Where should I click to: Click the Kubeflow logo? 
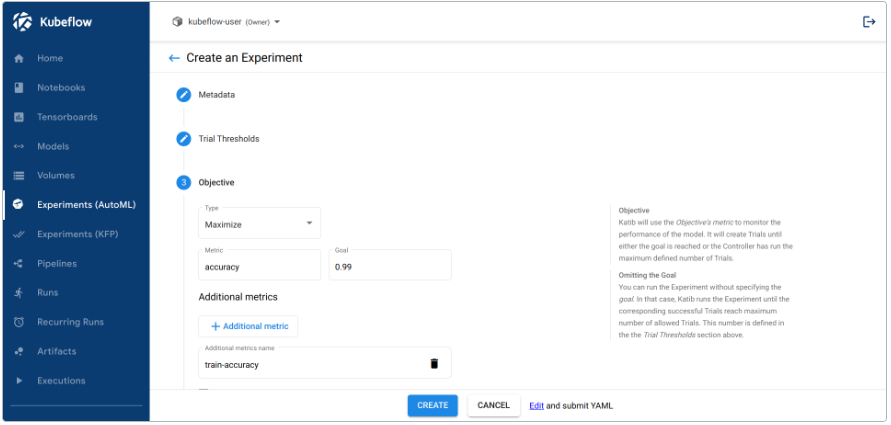point(23,22)
